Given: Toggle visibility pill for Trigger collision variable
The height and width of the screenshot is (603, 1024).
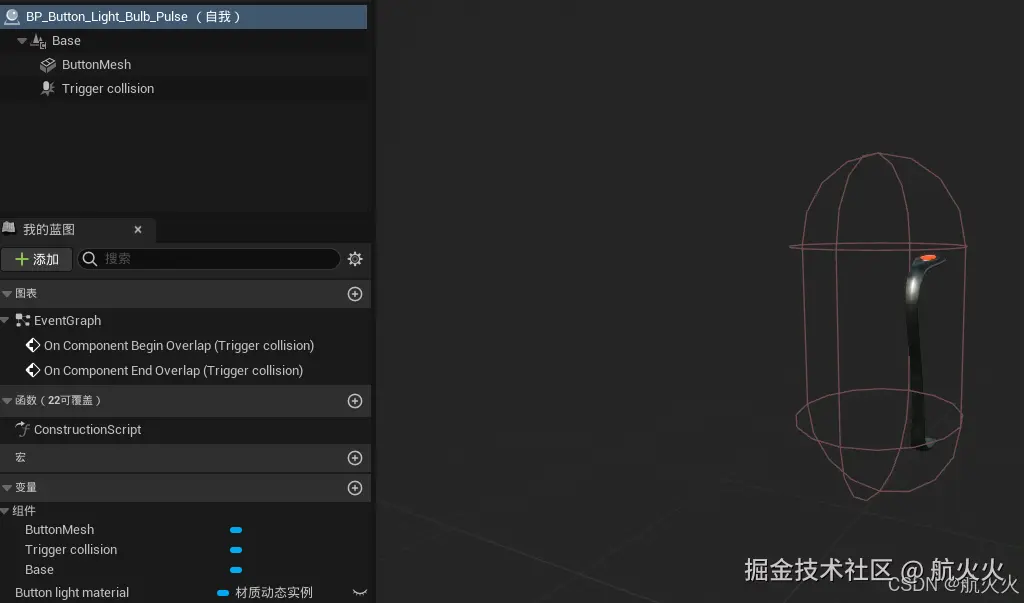Looking at the screenshot, I should (236, 549).
